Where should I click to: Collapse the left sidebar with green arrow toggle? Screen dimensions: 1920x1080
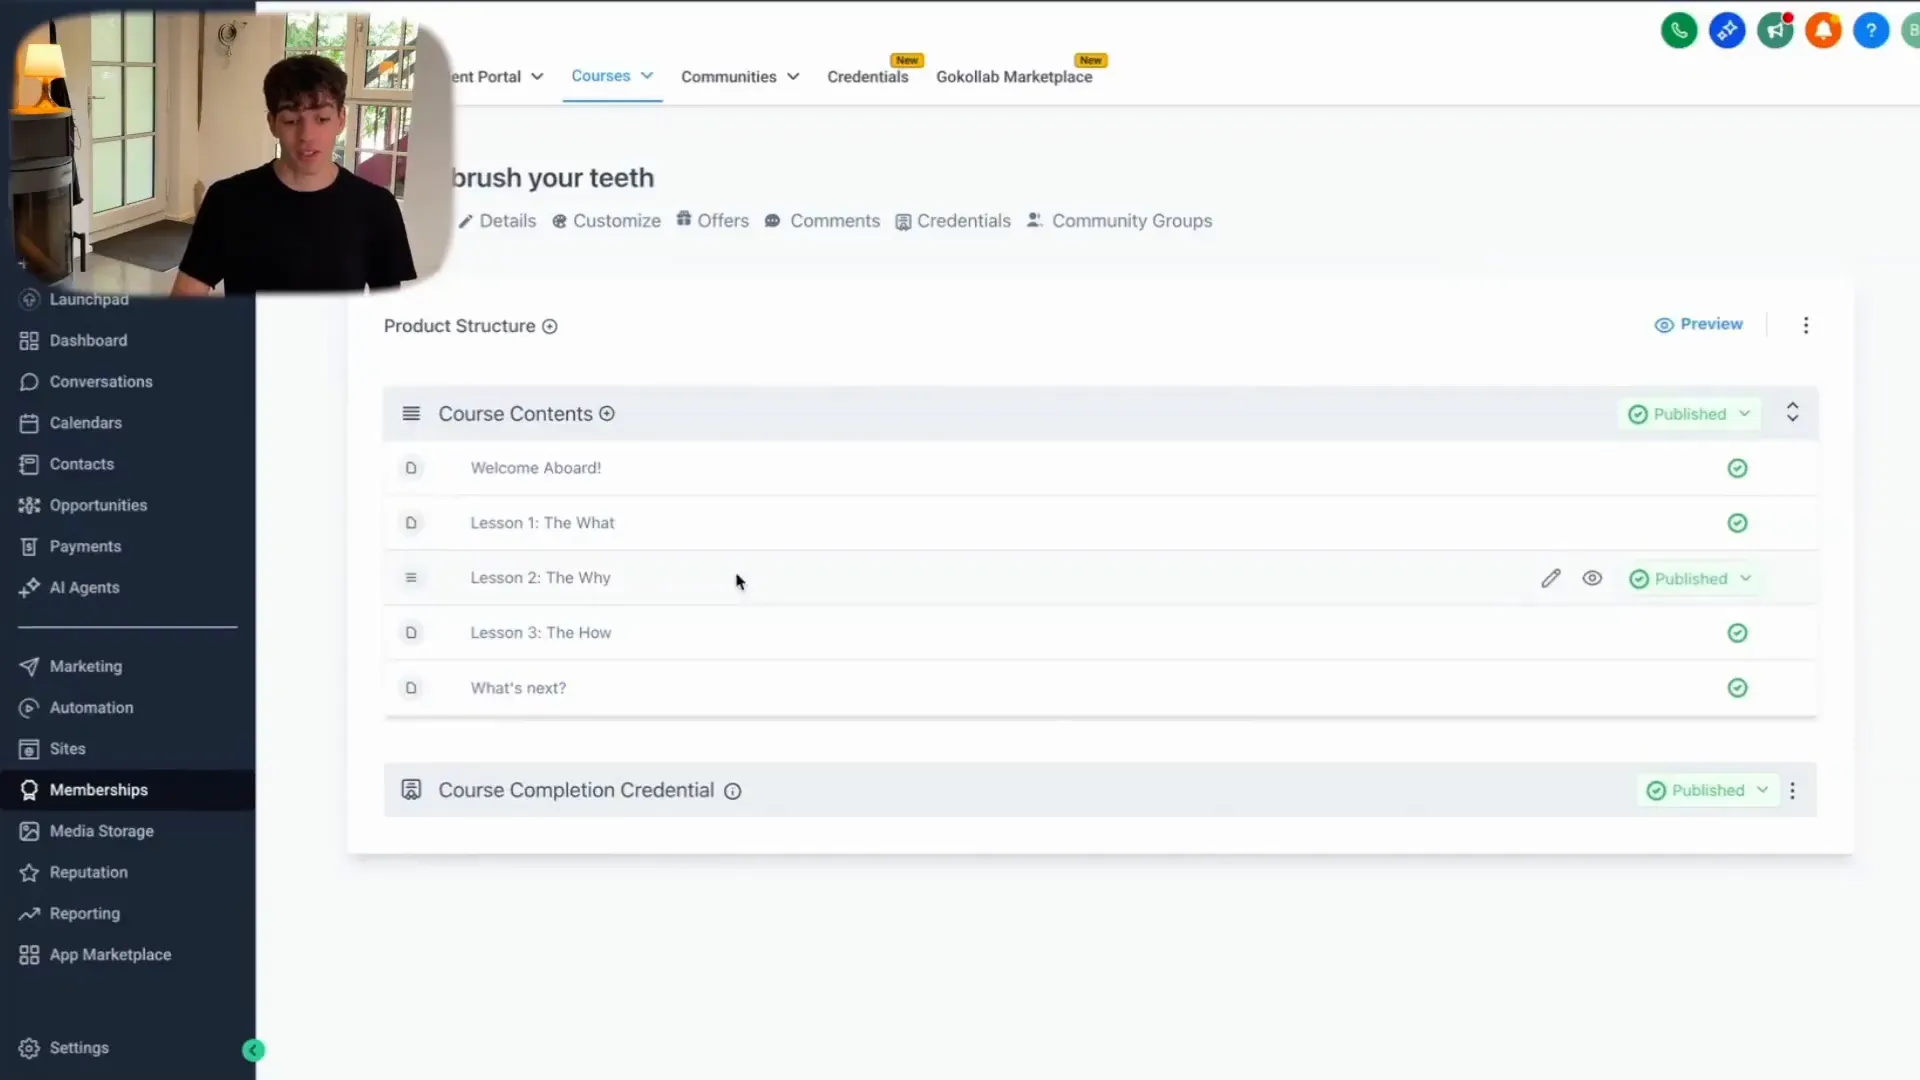coord(253,1049)
